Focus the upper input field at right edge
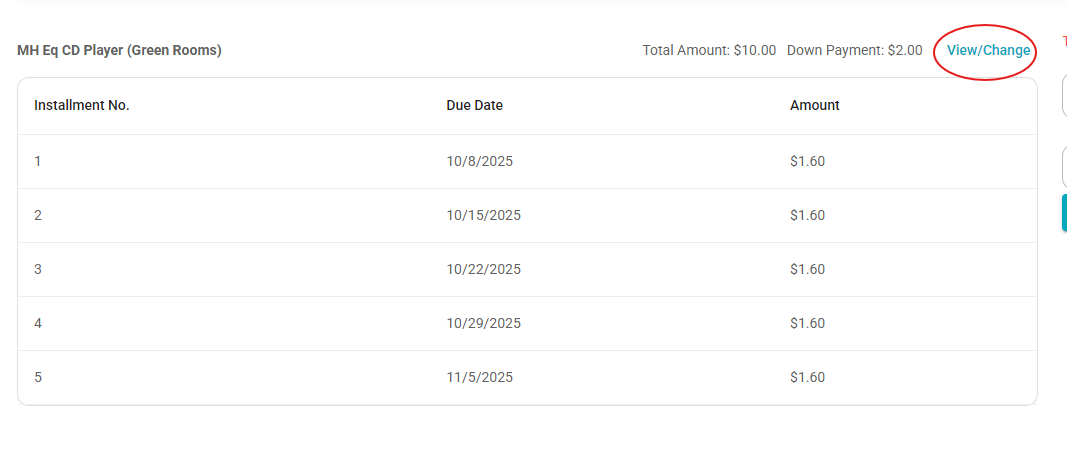The height and width of the screenshot is (461, 1067). click(1064, 96)
